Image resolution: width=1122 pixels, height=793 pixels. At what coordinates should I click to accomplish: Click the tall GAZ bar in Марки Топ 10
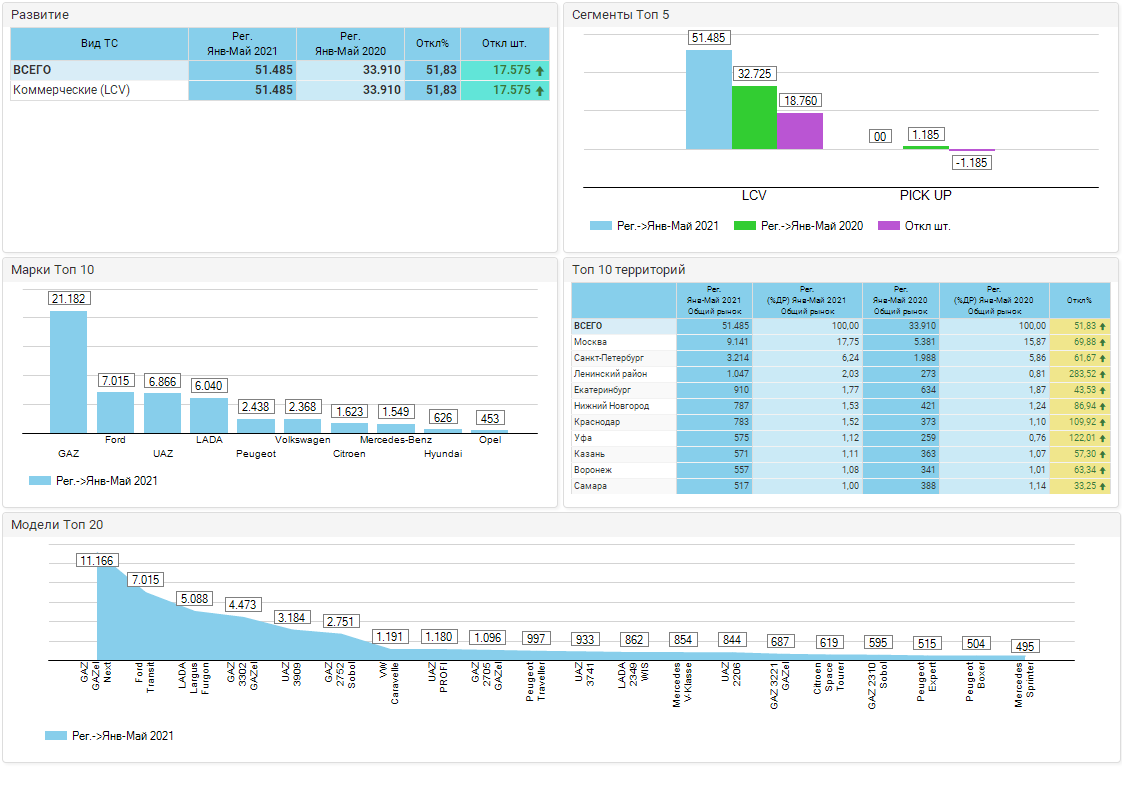coord(68,372)
